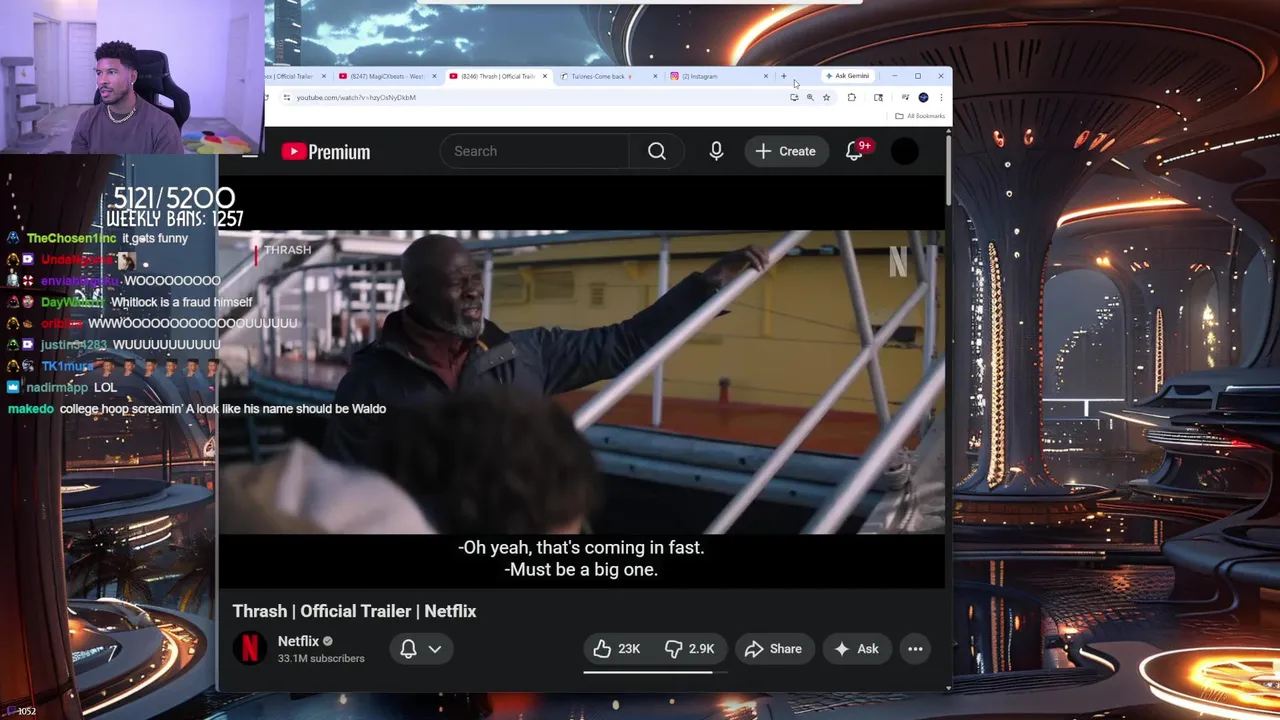Open the YouTube account avatar menu
This screenshot has width=1280, height=720.
point(904,151)
